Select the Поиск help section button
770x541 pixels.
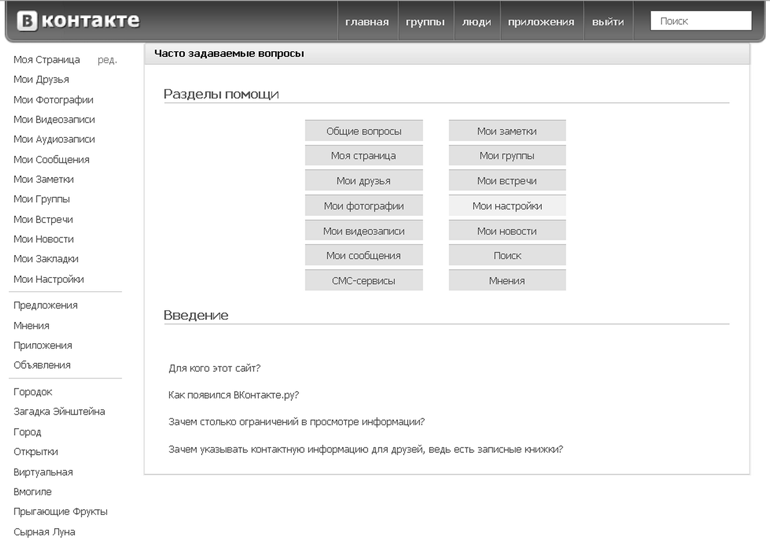(507, 255)
